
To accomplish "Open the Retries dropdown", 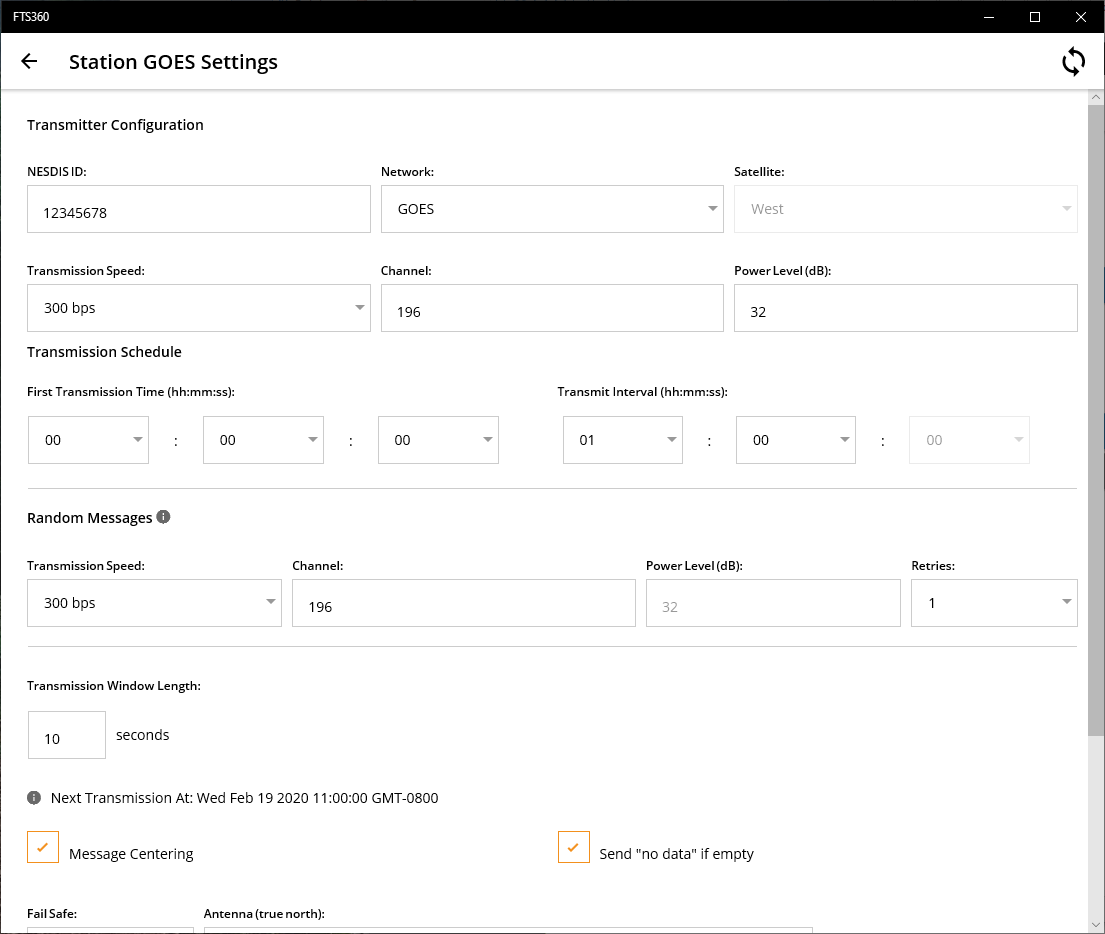I will [994, 603].
